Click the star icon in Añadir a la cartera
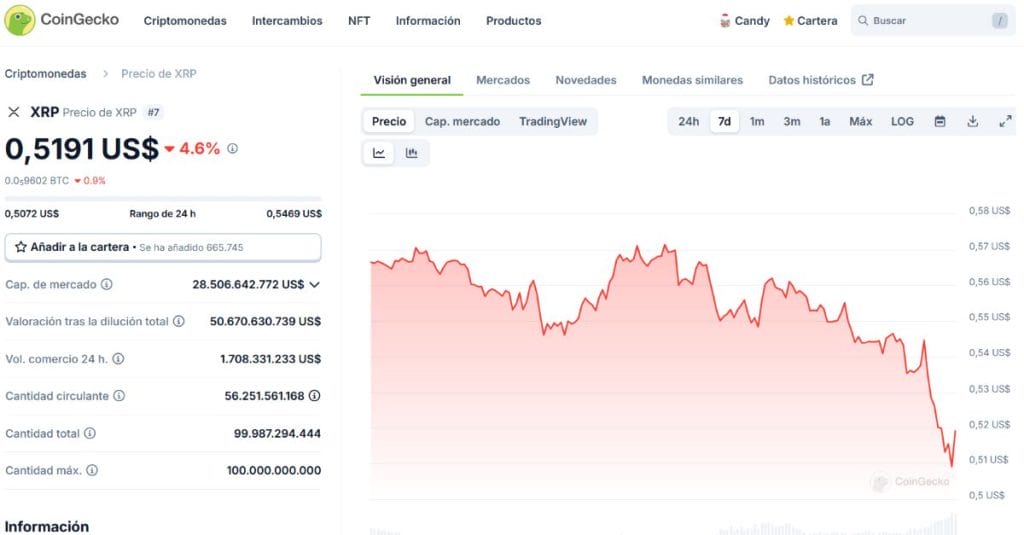The width and height of the screenshot is (1024, 535). pyautogui.click(x=21, y=247)
